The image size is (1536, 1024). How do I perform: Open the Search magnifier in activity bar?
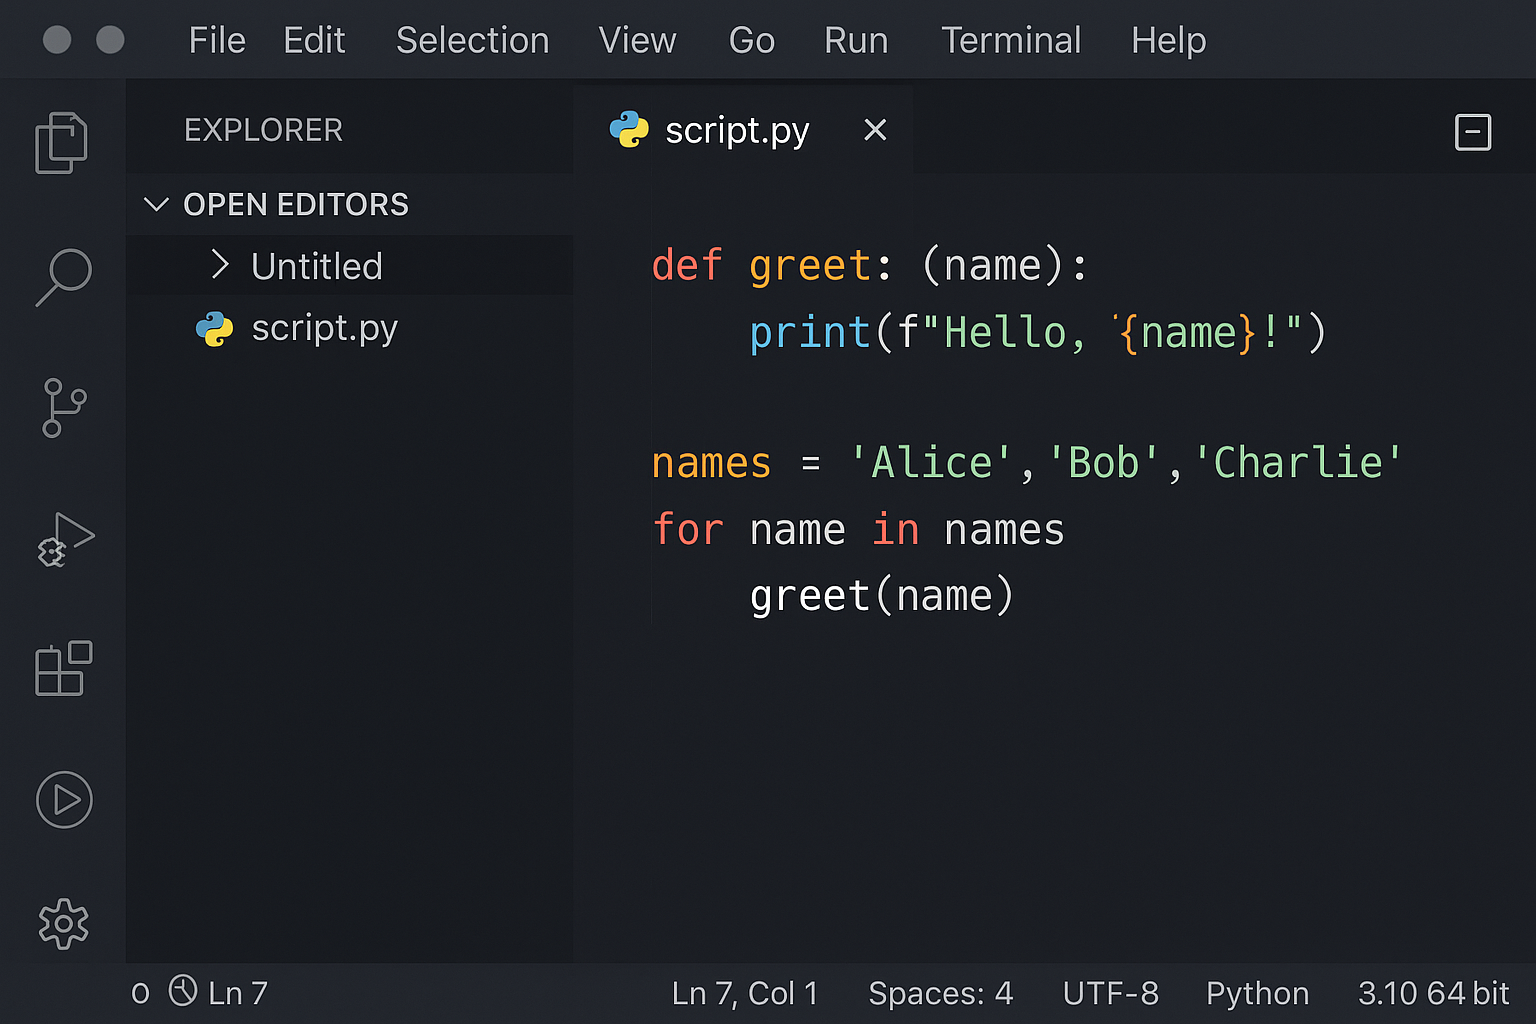[x=64, y=276]
